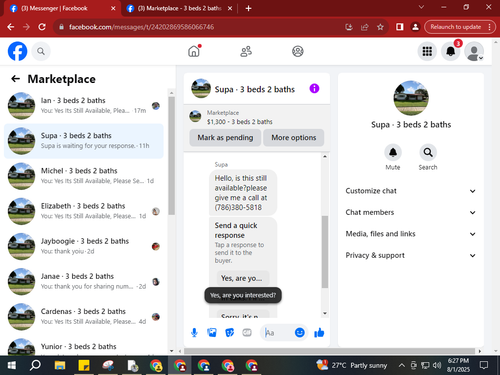The width and height of the screenshot is (500, 375).
Task: Go to the Home feed icon
Action: (194, 51)
